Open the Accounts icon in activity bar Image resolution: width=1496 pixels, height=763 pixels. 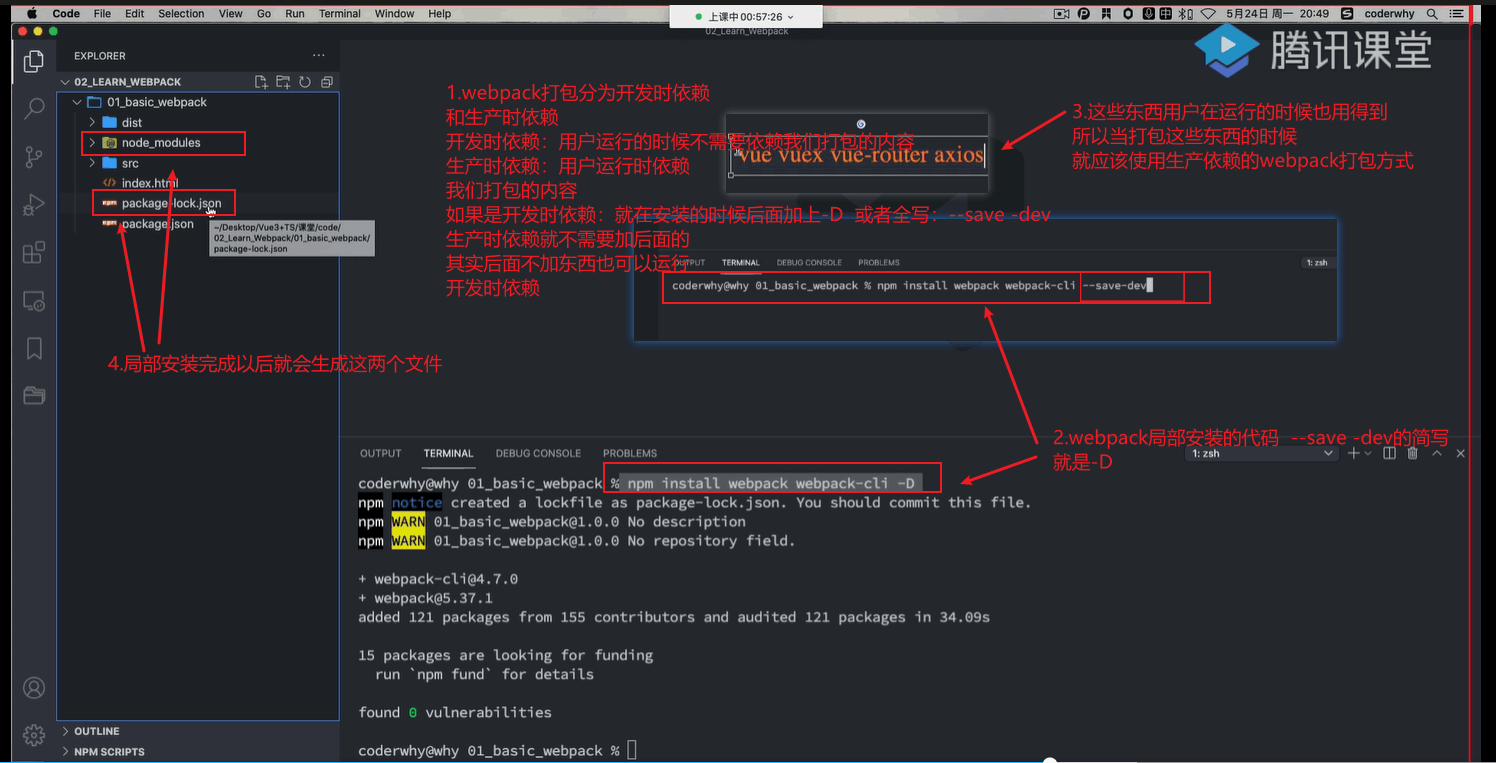[34, 688]
